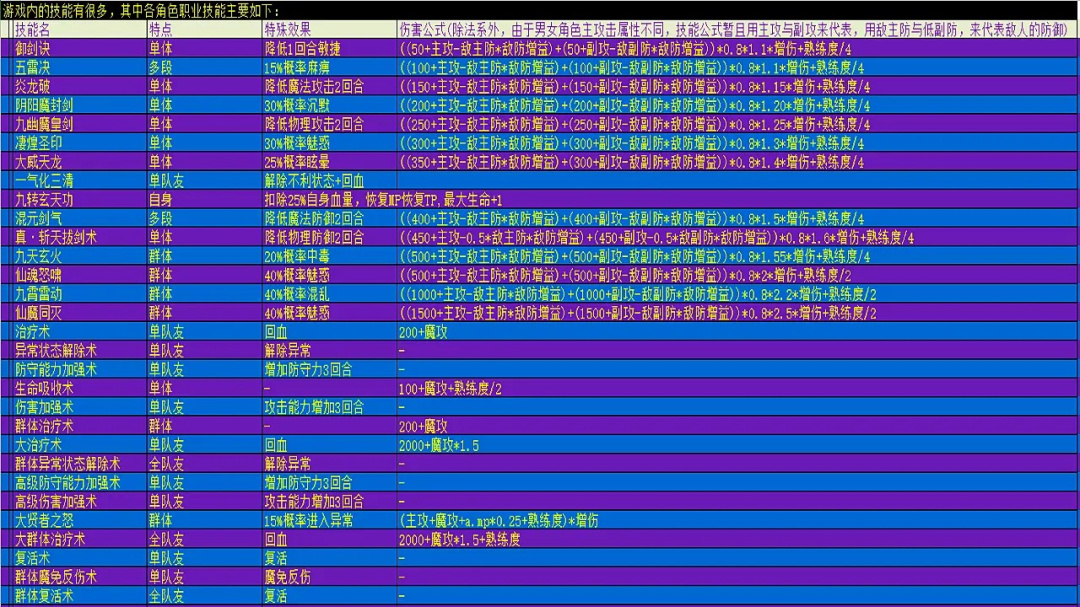
Task: Click the 15%概率进入异常 effect cell
Action: (x=311, y=520)
